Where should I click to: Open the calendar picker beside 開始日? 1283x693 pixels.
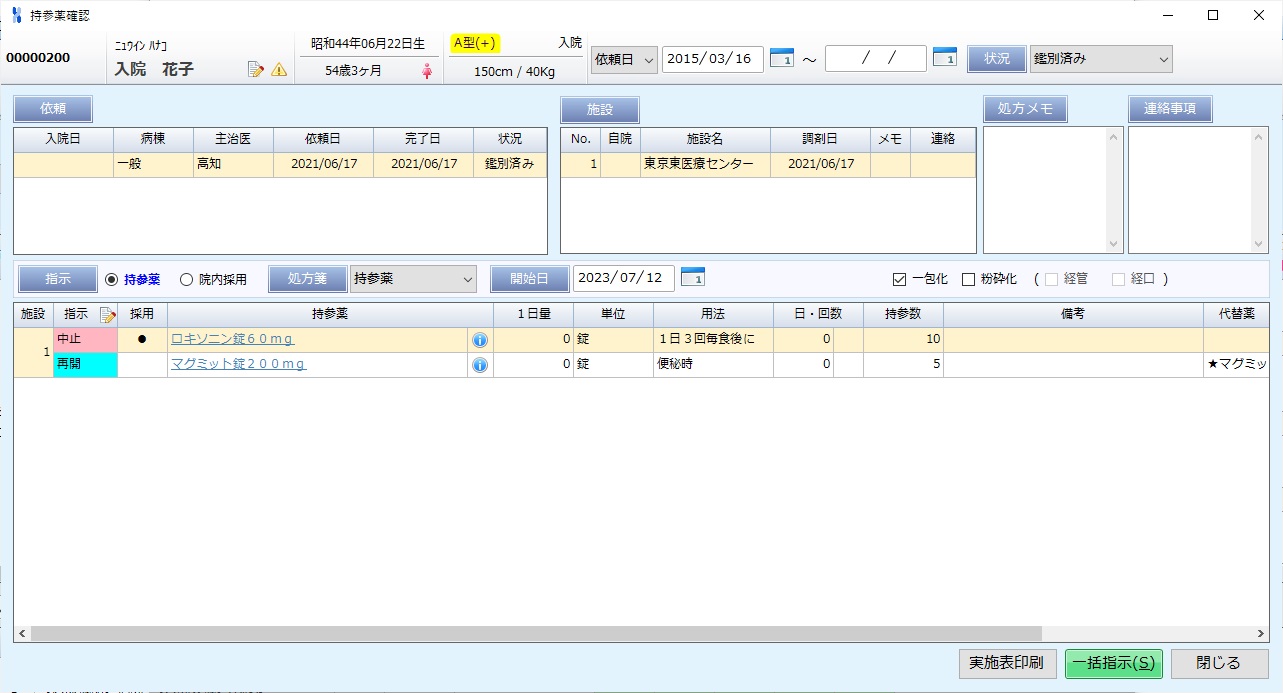tap(693, 277)
